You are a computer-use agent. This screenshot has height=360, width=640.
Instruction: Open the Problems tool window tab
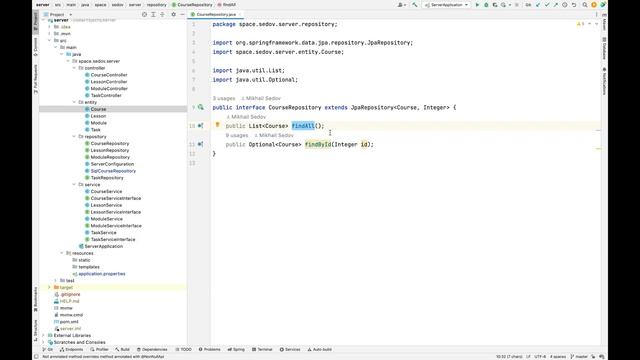click(x=209, y=349)
